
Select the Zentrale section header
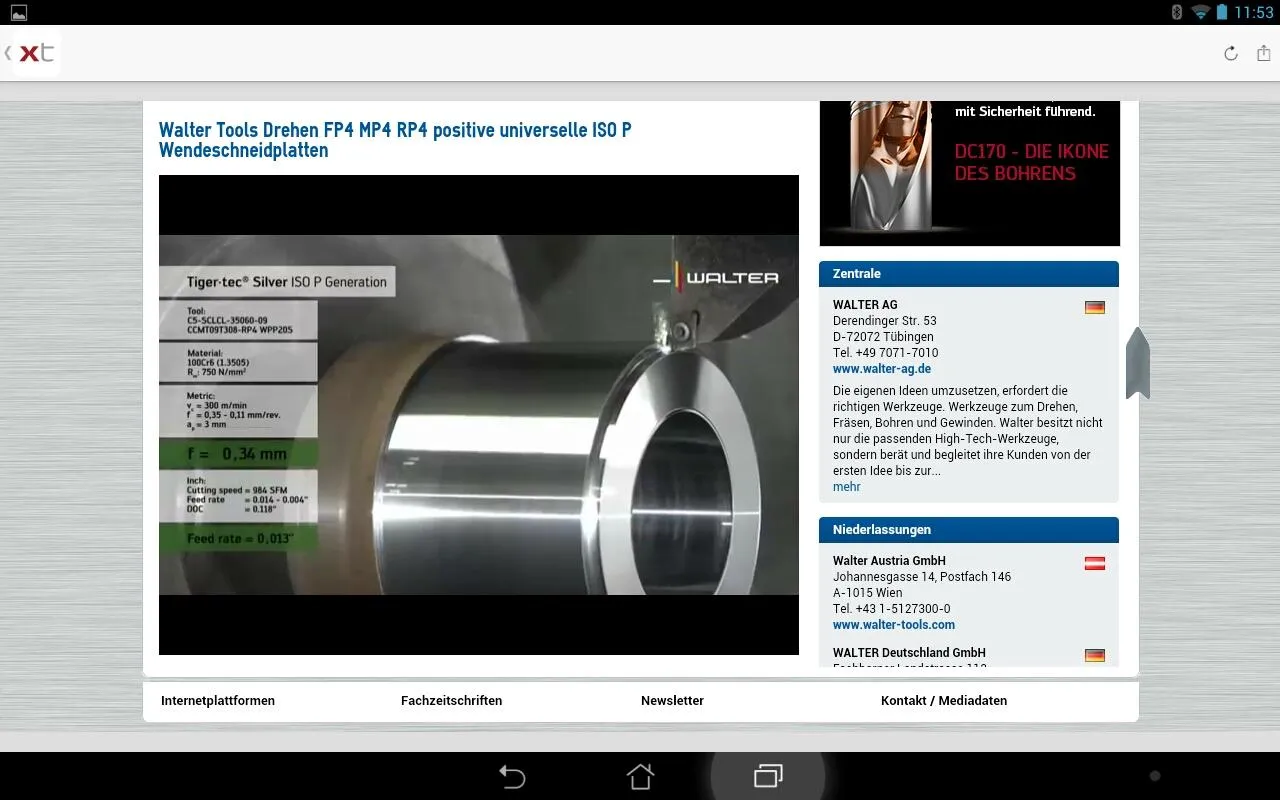pos(969,273)
